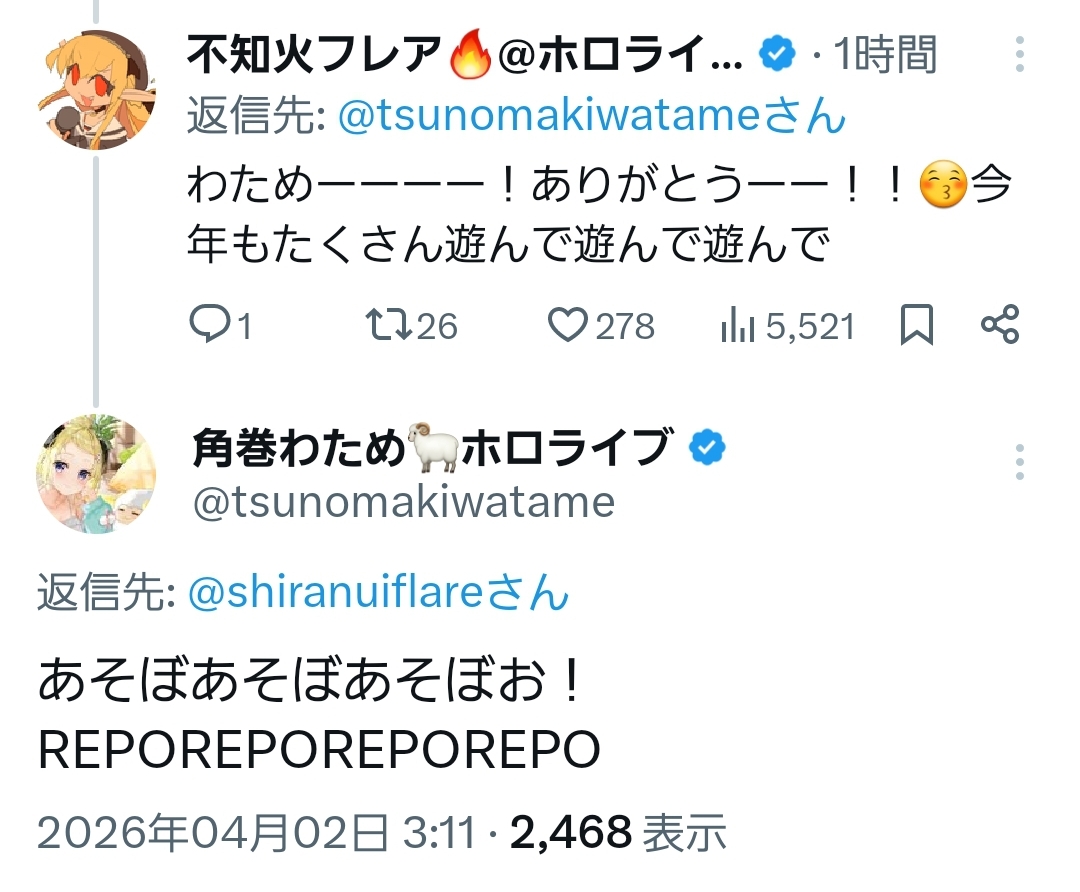1080x892 pixels.
Task: Click the share icon on Flare's tweet
Action: click(999, 326)
